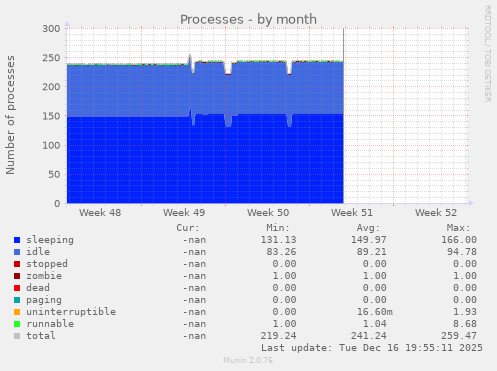Click the zombie legend color swatch

tap(17, 276)
